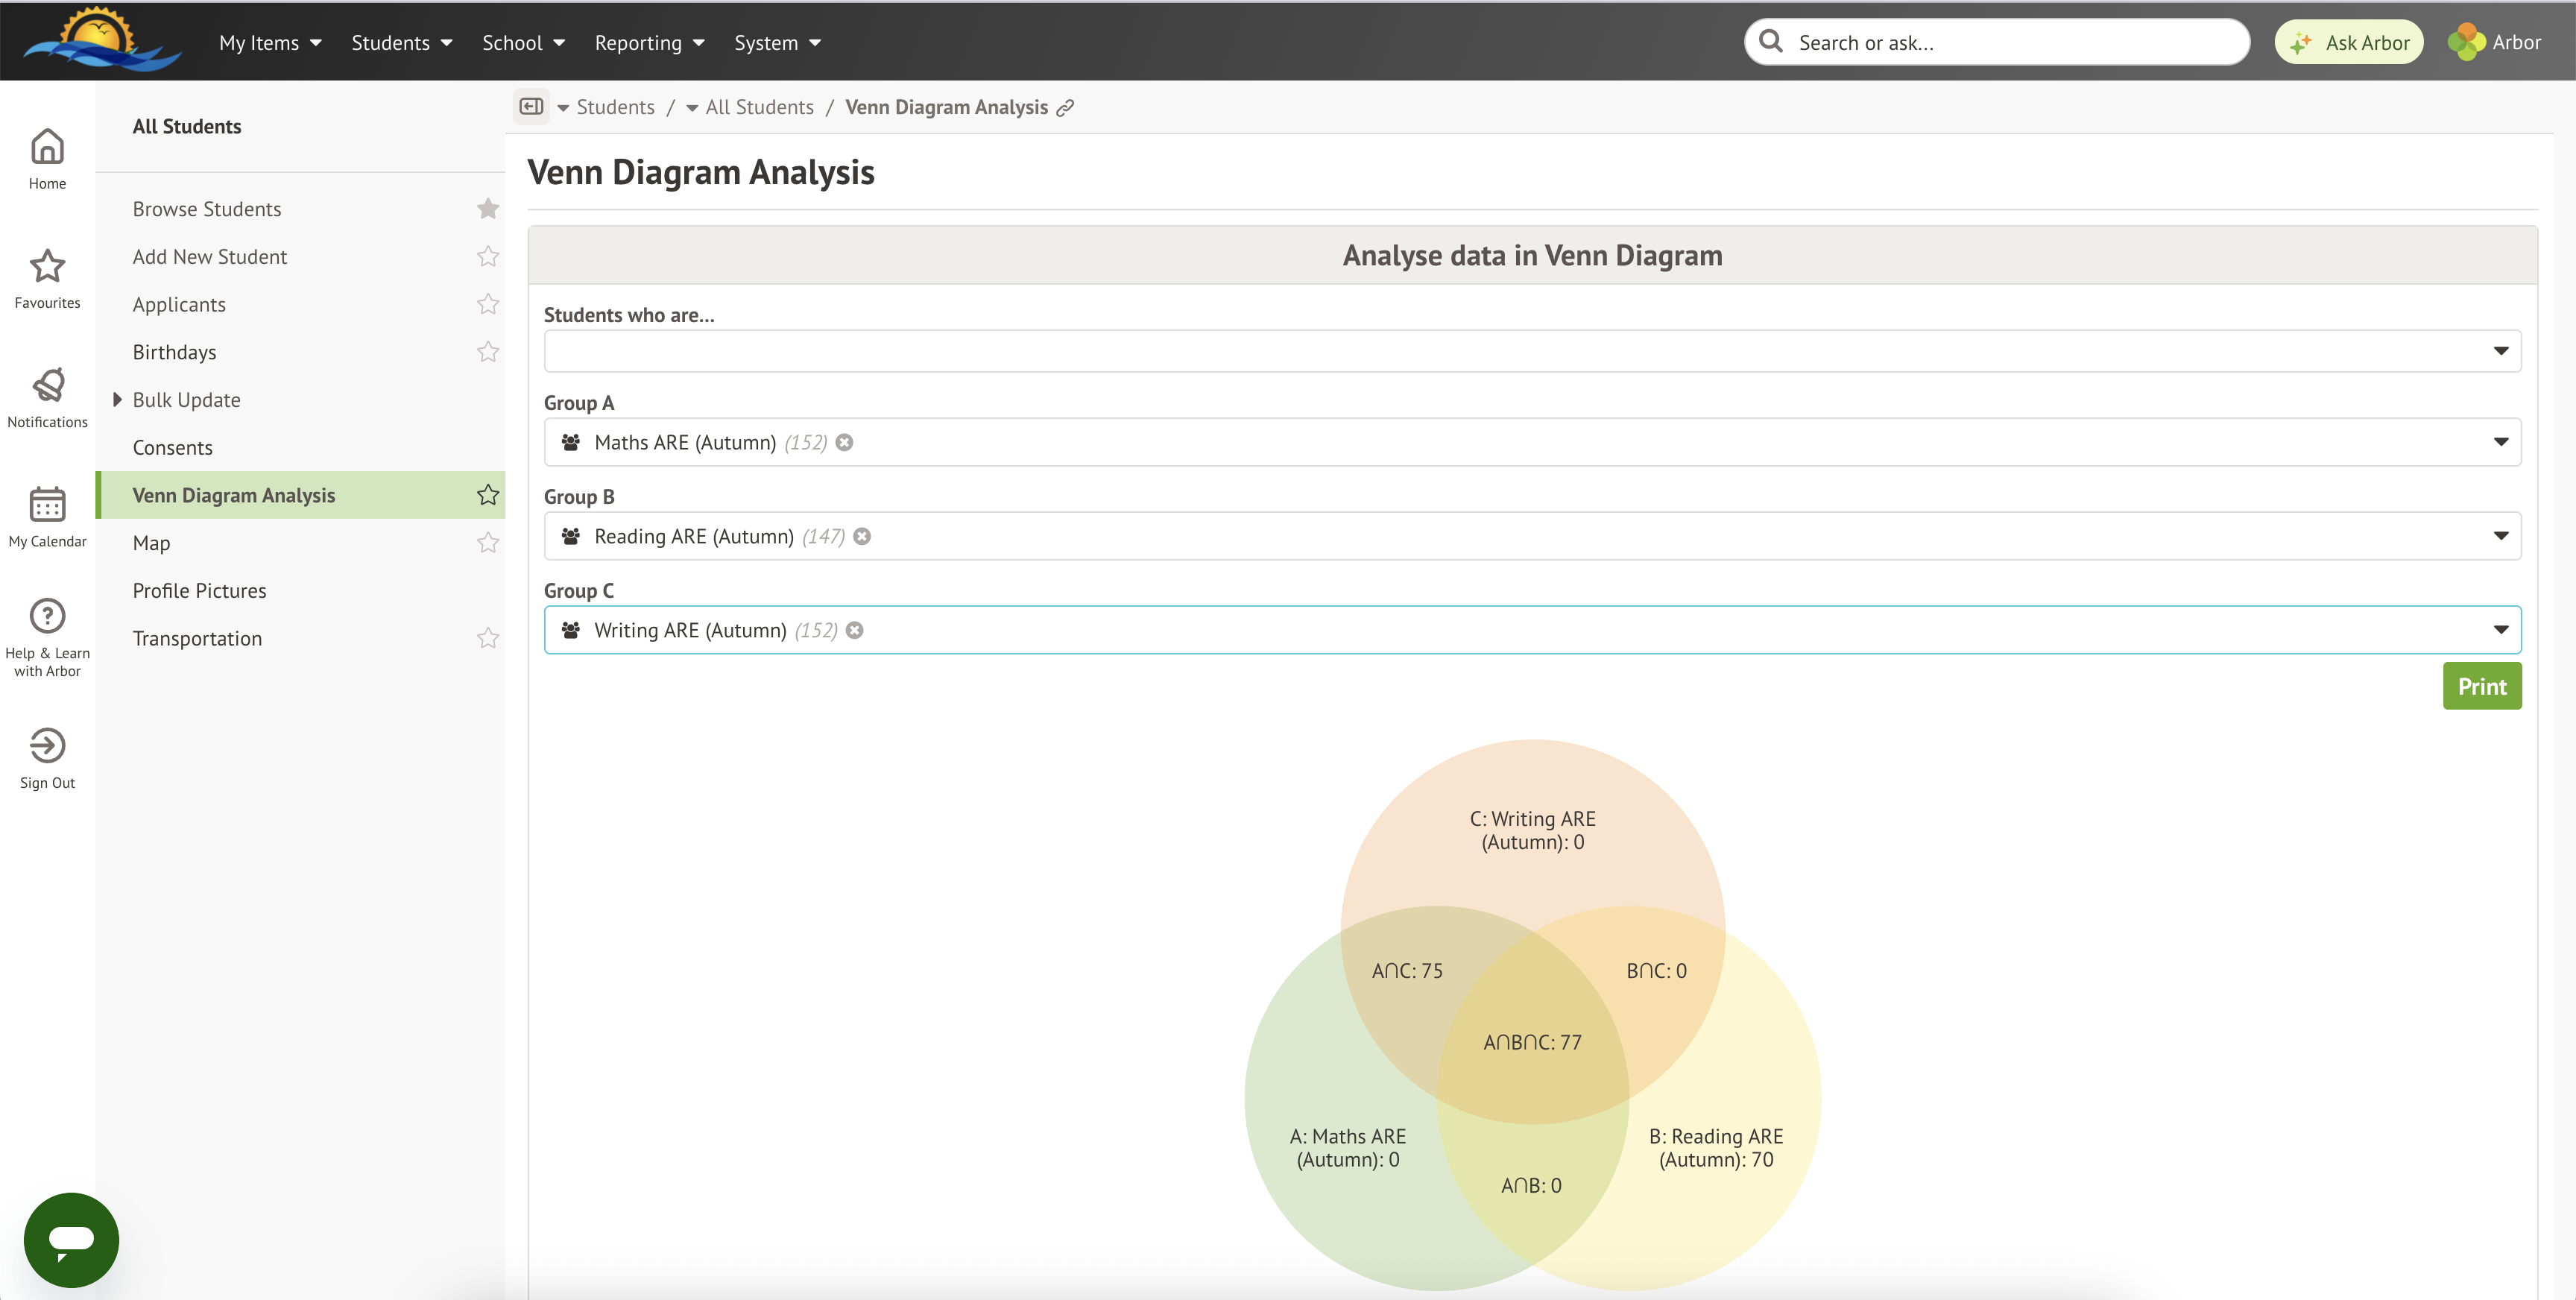Toggle favourite star for Venn Diagram Analysis
Screen dimensions: 2576x1300
pos(487,495)
